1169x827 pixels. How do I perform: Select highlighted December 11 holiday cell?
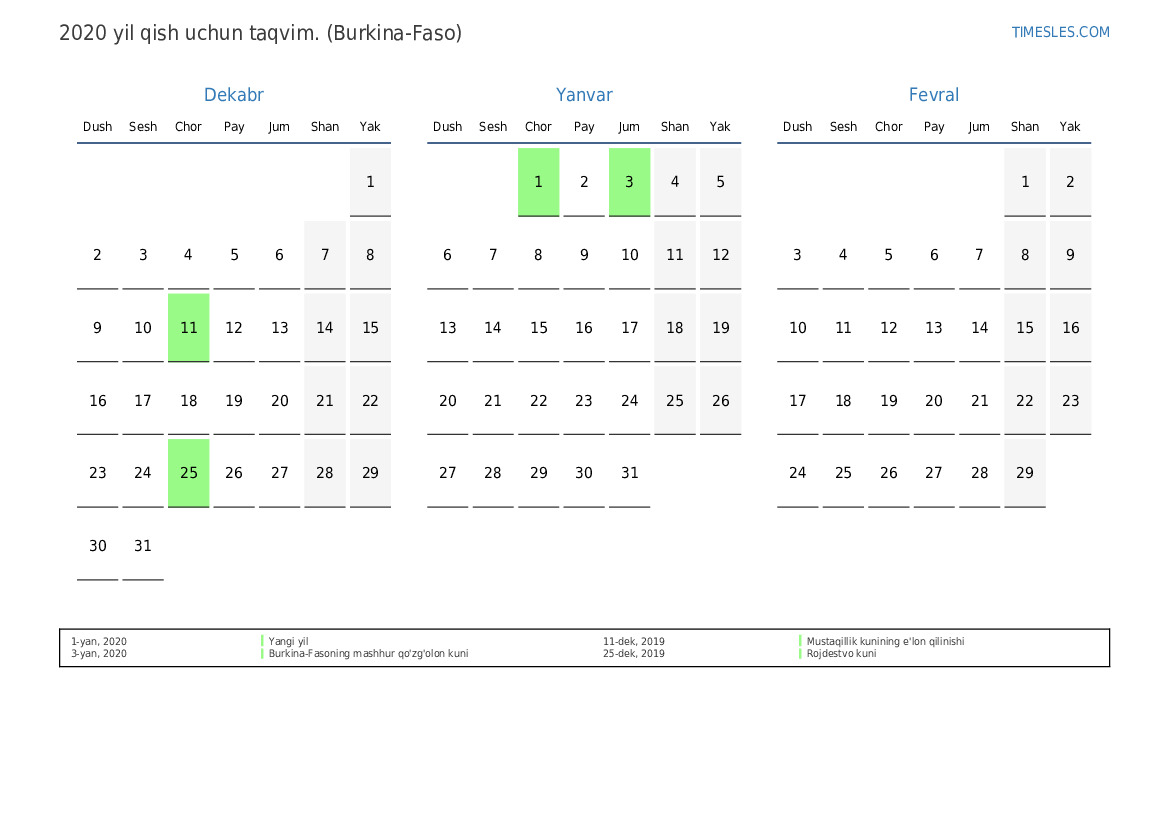(x=188, y=328)
